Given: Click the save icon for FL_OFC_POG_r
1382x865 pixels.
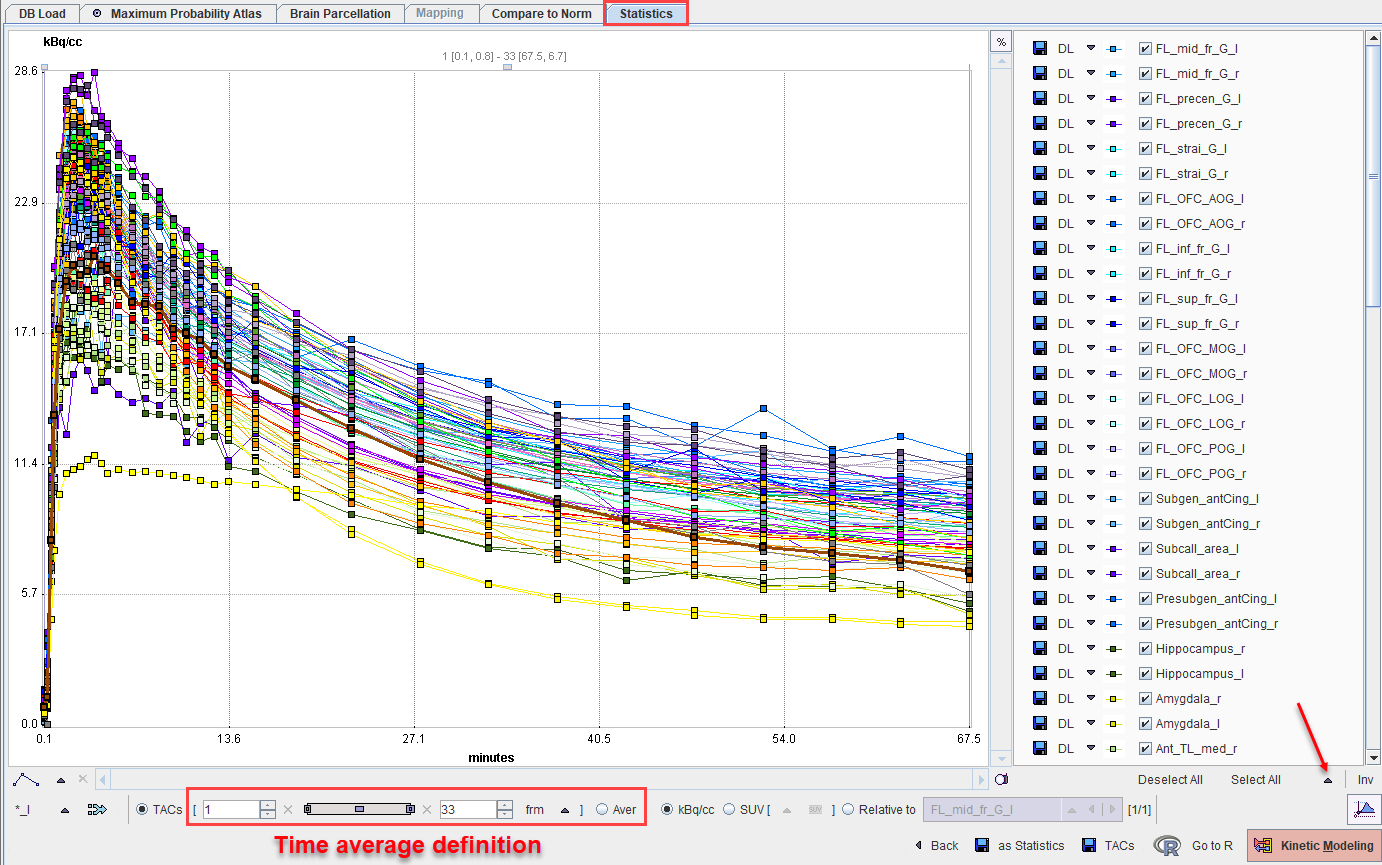Looking at the screenshot, I should click(x=1040, y=473).
